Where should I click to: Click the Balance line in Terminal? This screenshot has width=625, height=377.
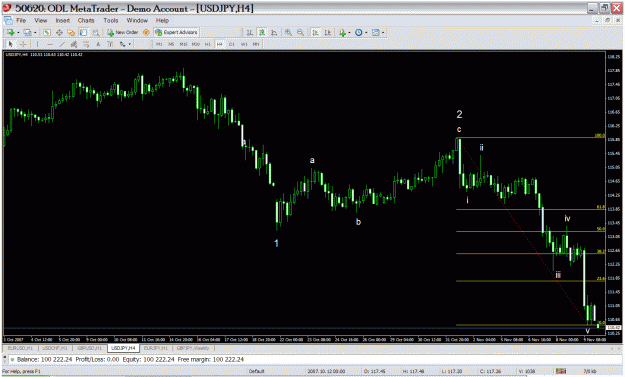click(130, 359)
